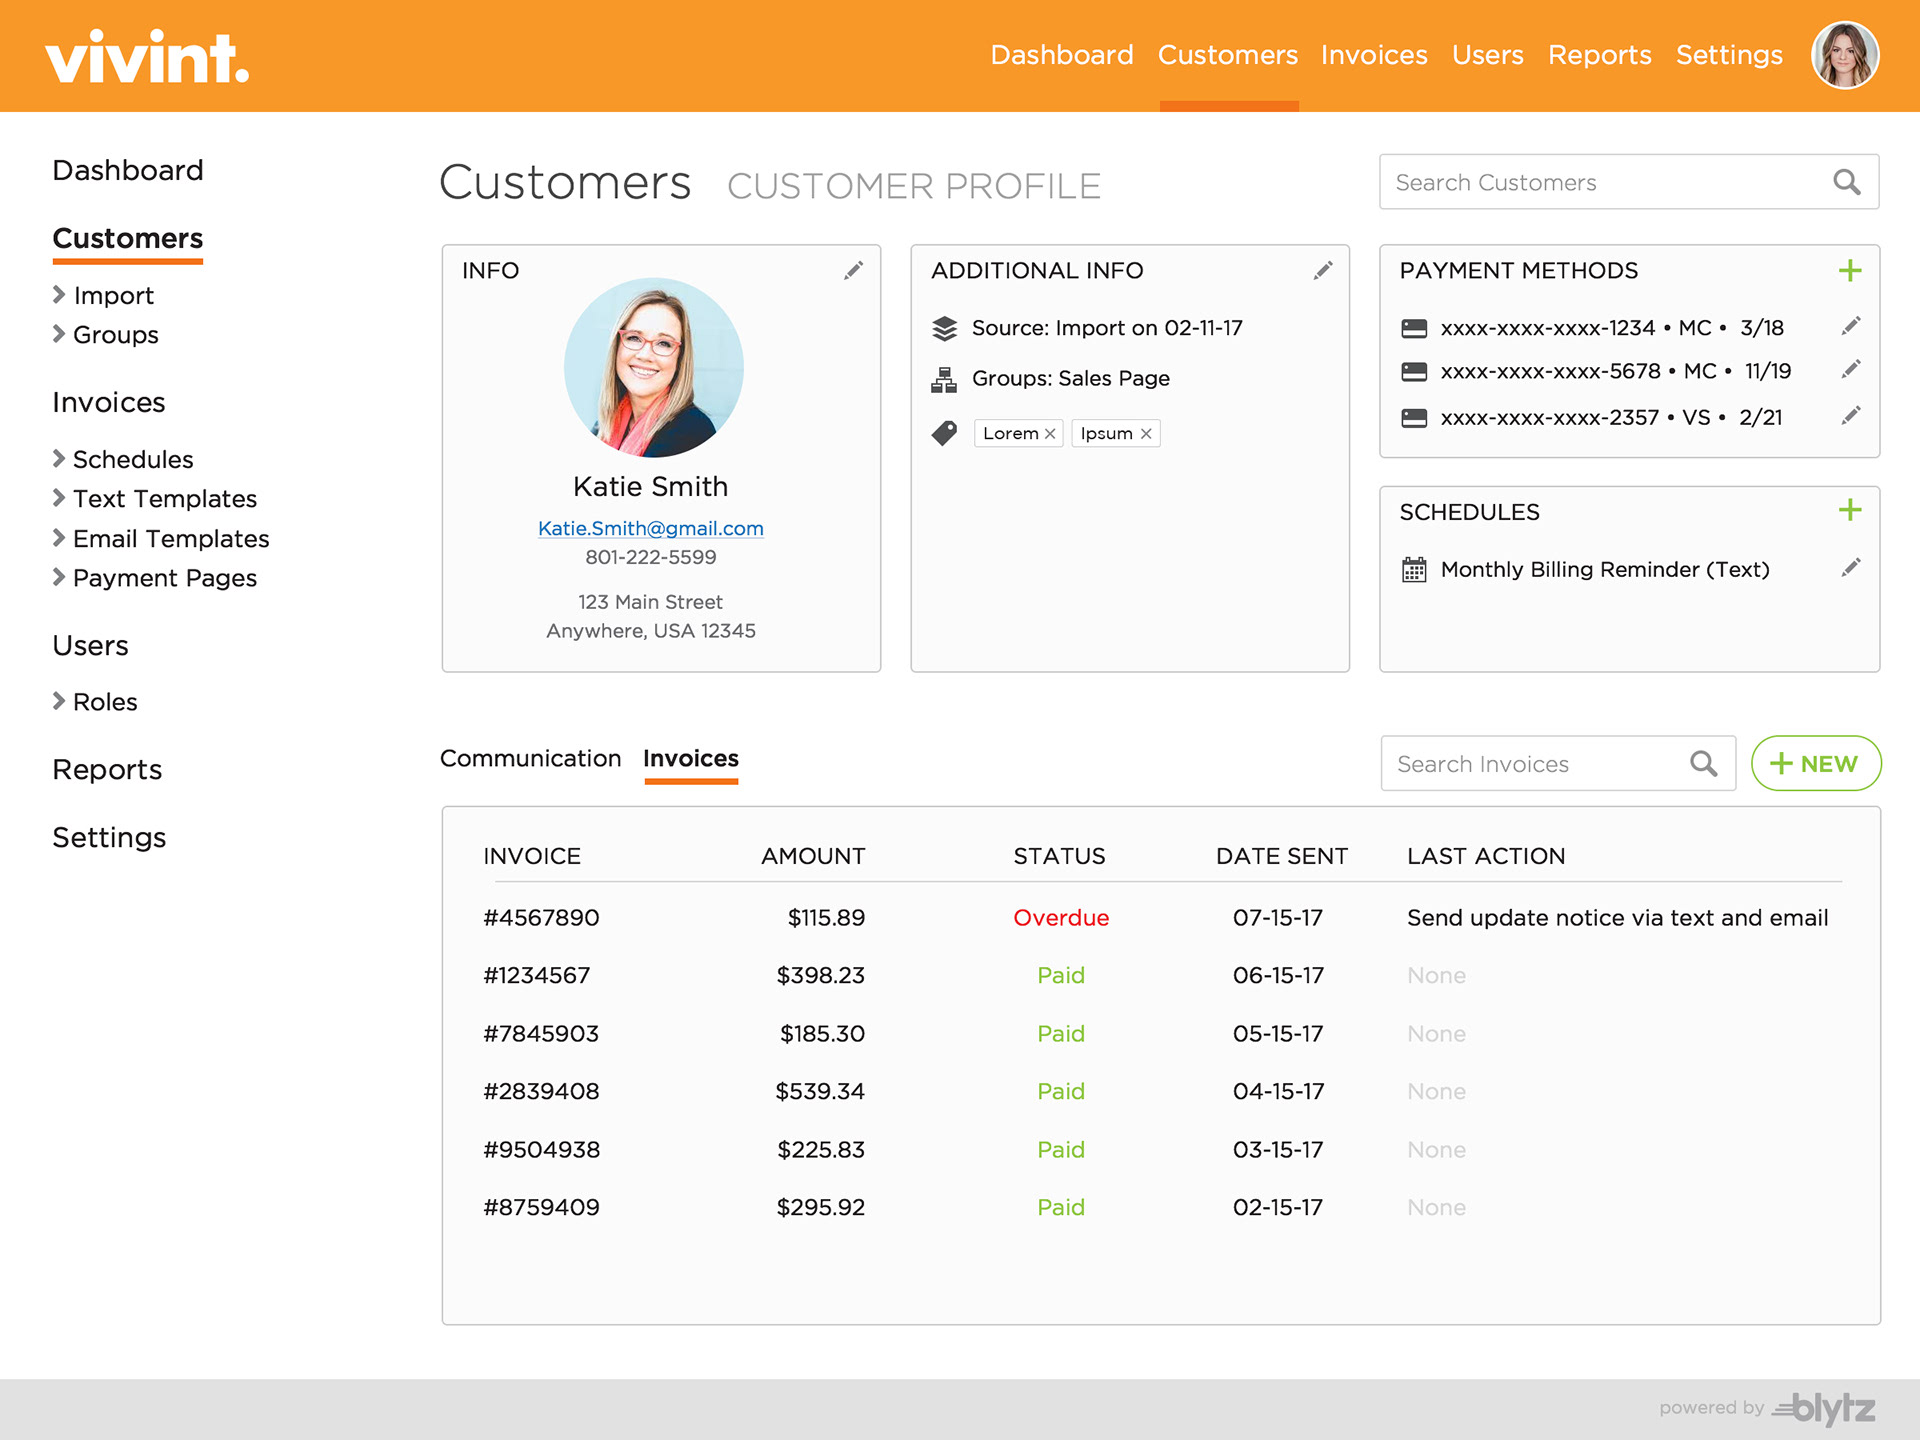Edit the Visa card ending 2357
This screenshot has width=1920, height=1440.
[1850, 415]
